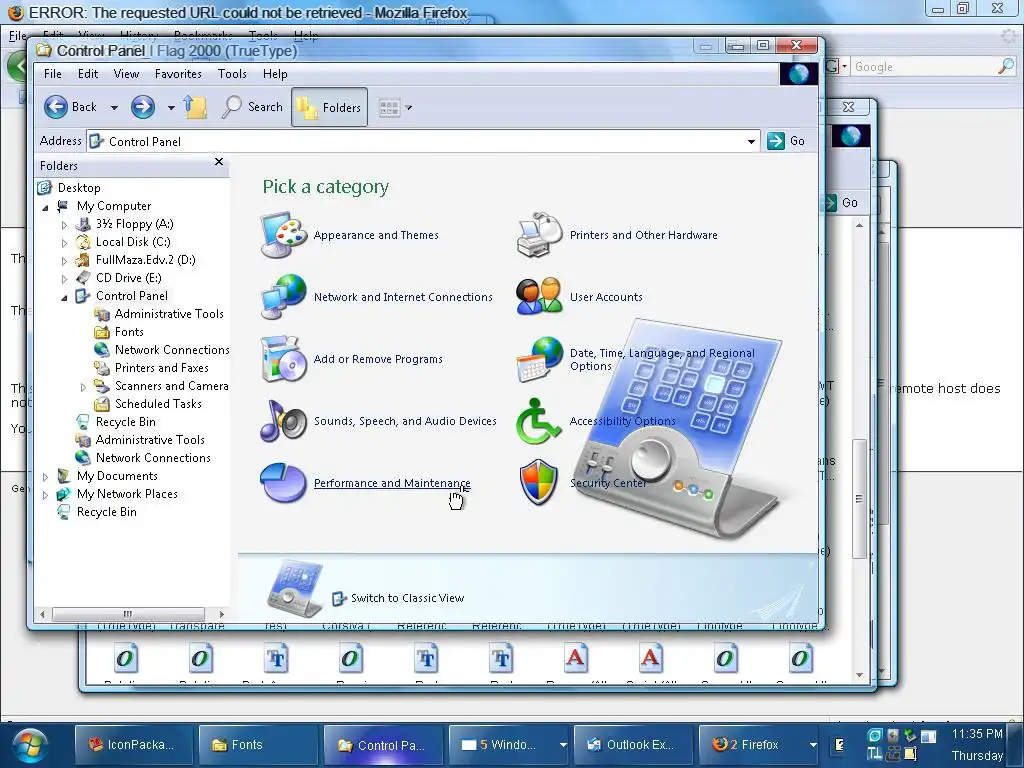Open the Appearance and Themes category icon
Viewport: 1024px width, 768px height.
tap(283, 236)
